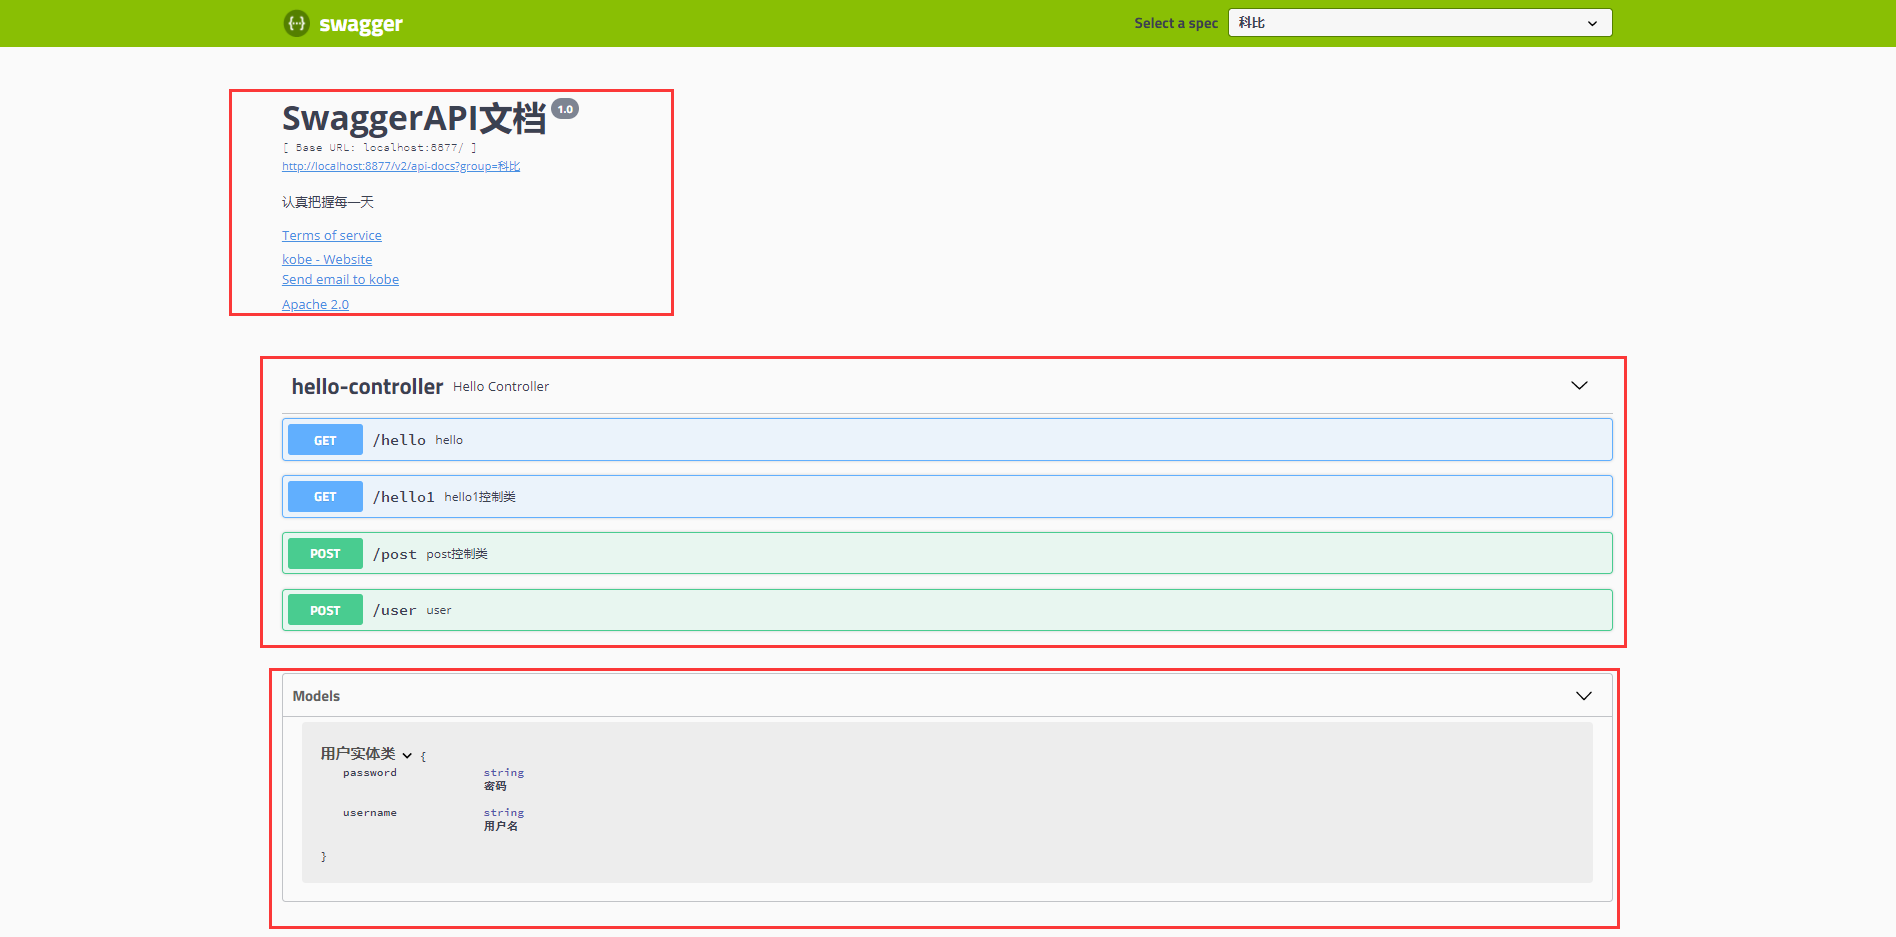Click the GET badge on /hello1
The image size is (1896, 937).
click(324, 496)
